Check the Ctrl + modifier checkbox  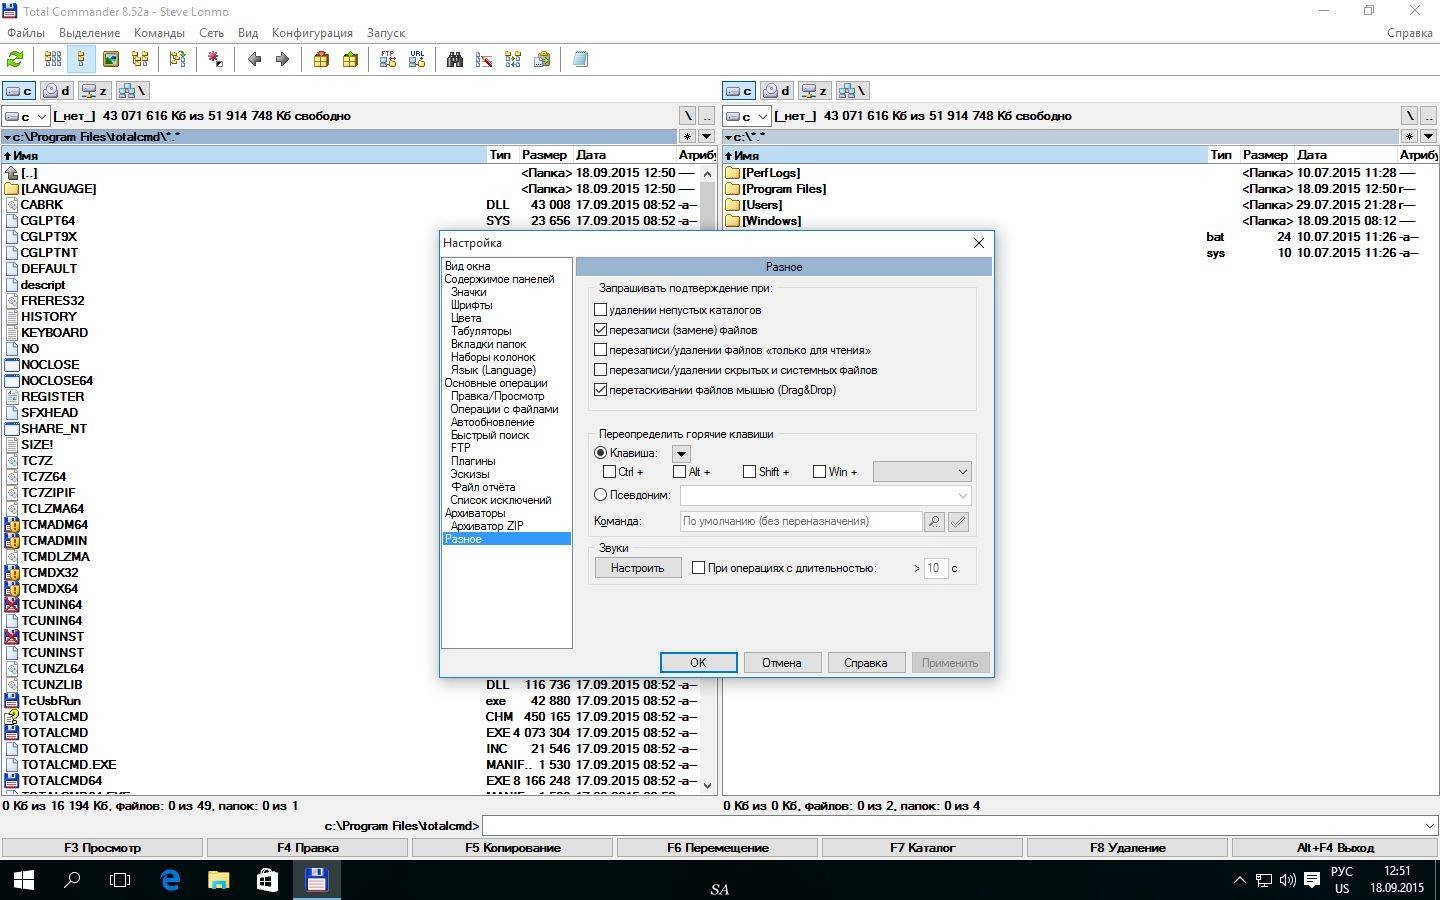[x=610, y=472]
